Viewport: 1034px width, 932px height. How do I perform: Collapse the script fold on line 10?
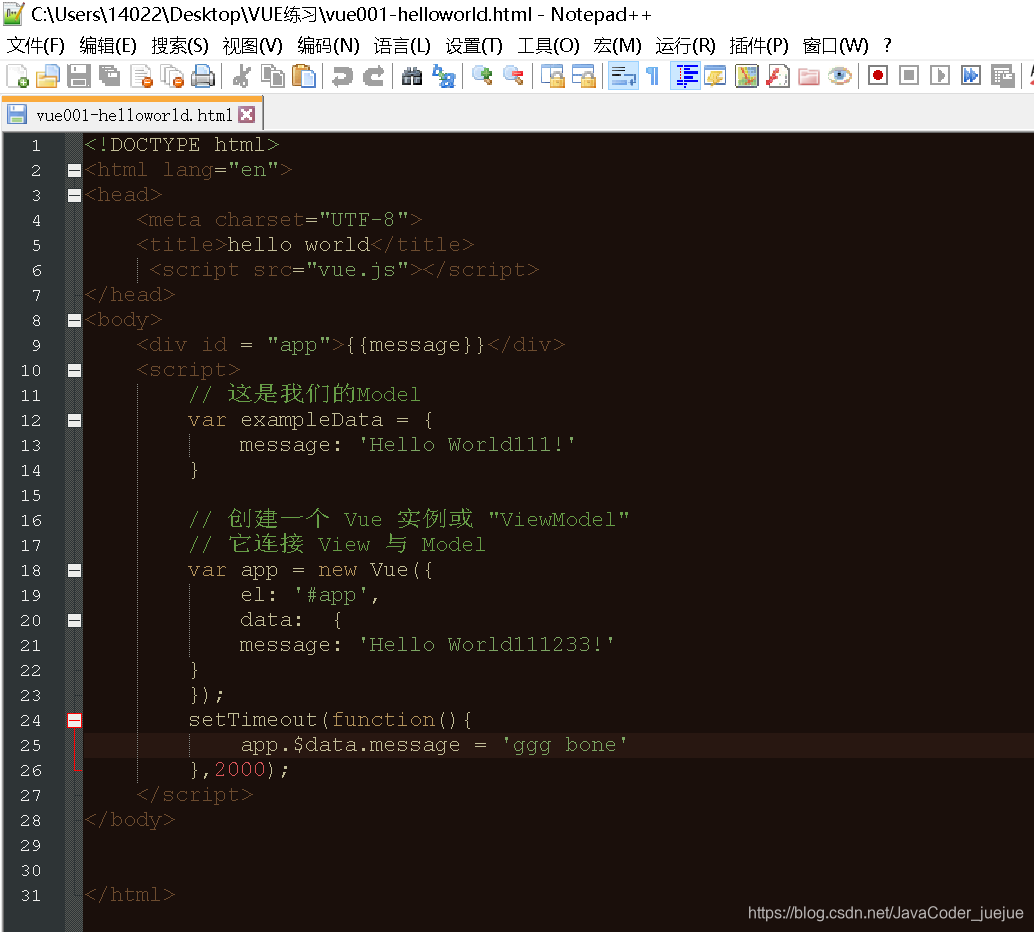pyautogui.click(x=75, y=371)
